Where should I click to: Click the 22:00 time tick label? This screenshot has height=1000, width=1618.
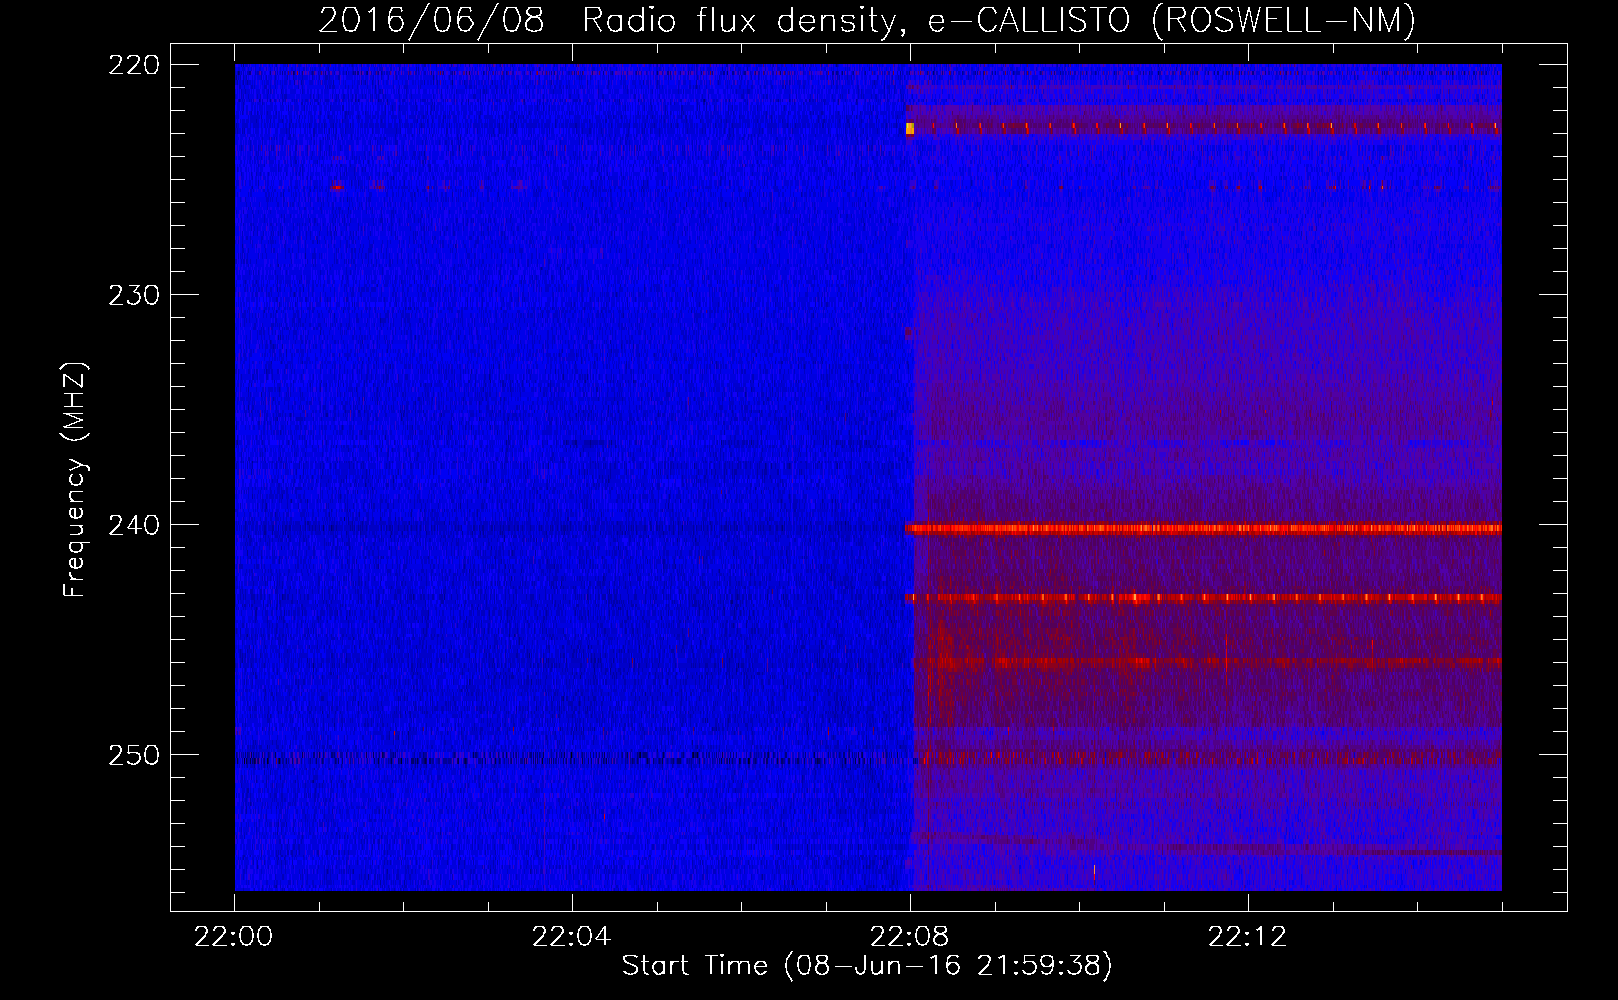pyautogui.click(x=234, y=937)
